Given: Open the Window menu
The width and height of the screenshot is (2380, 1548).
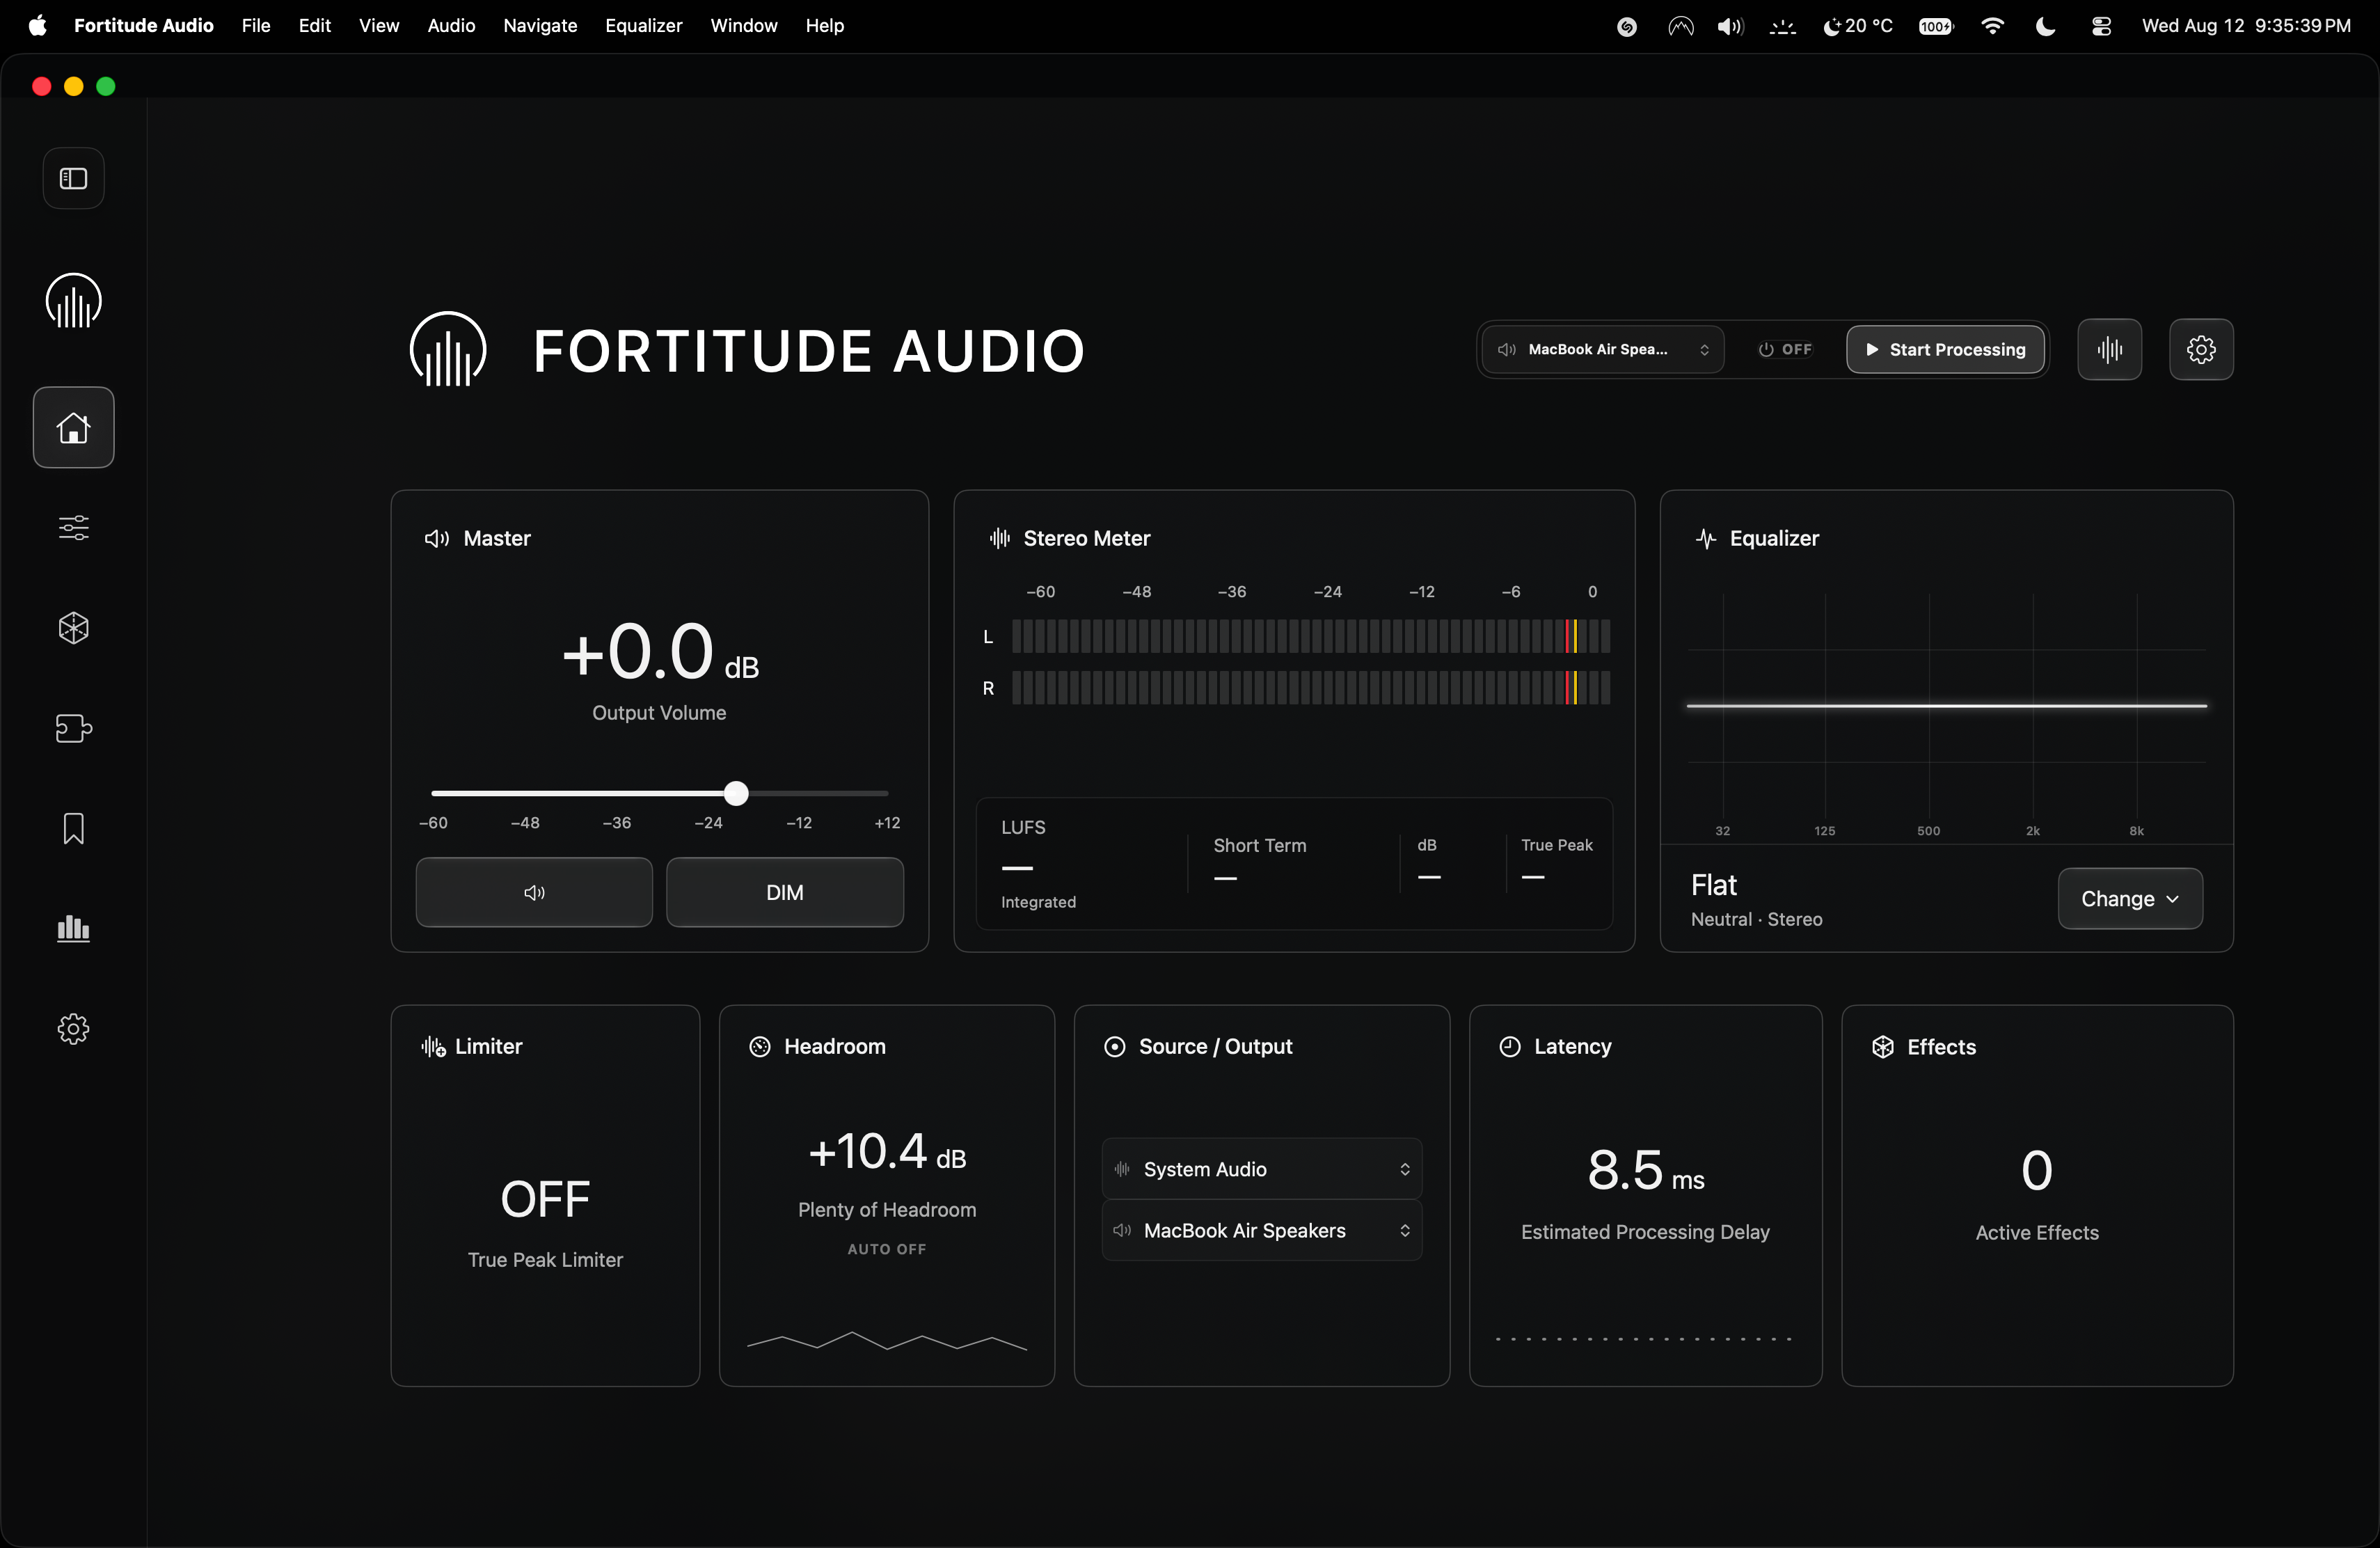Looking at the screenshot, I should [743, 26].
